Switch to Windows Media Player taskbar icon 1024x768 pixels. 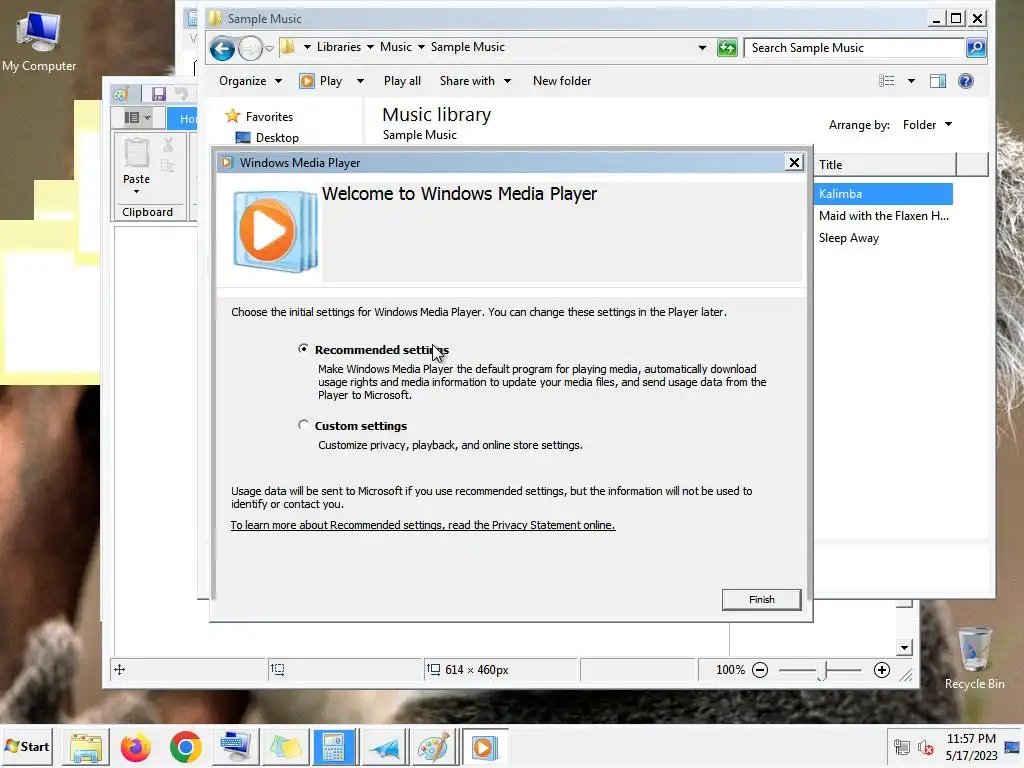click(485, 747)
